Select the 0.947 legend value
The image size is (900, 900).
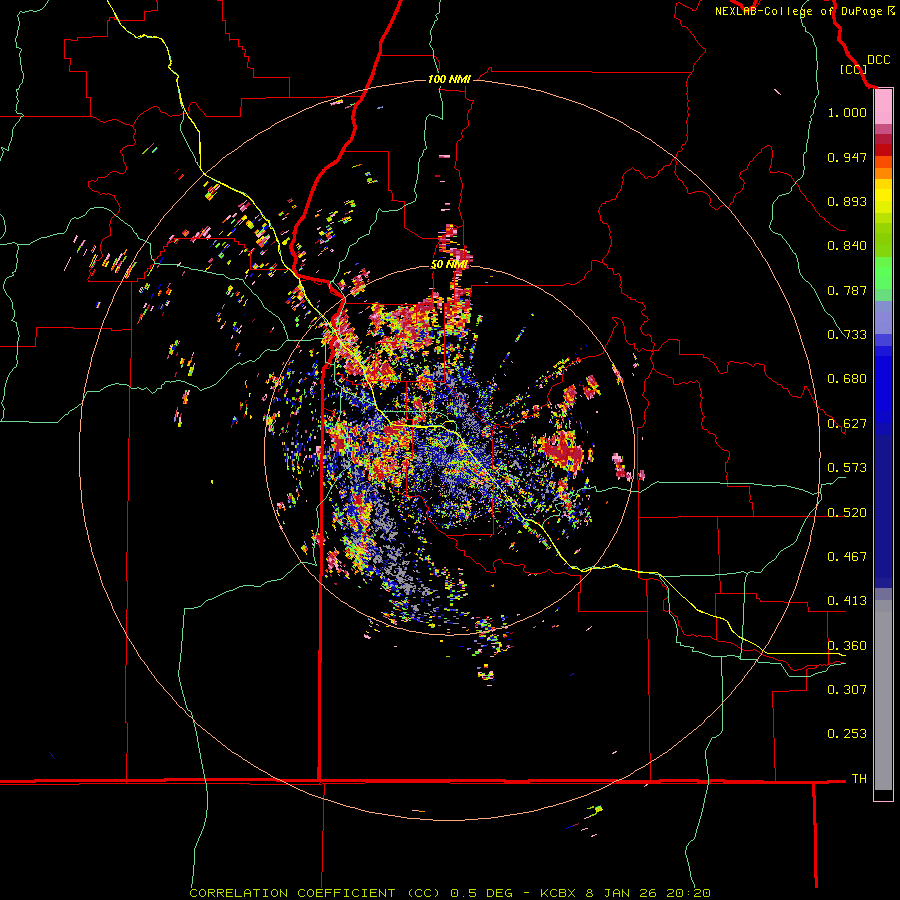[847, 157]
